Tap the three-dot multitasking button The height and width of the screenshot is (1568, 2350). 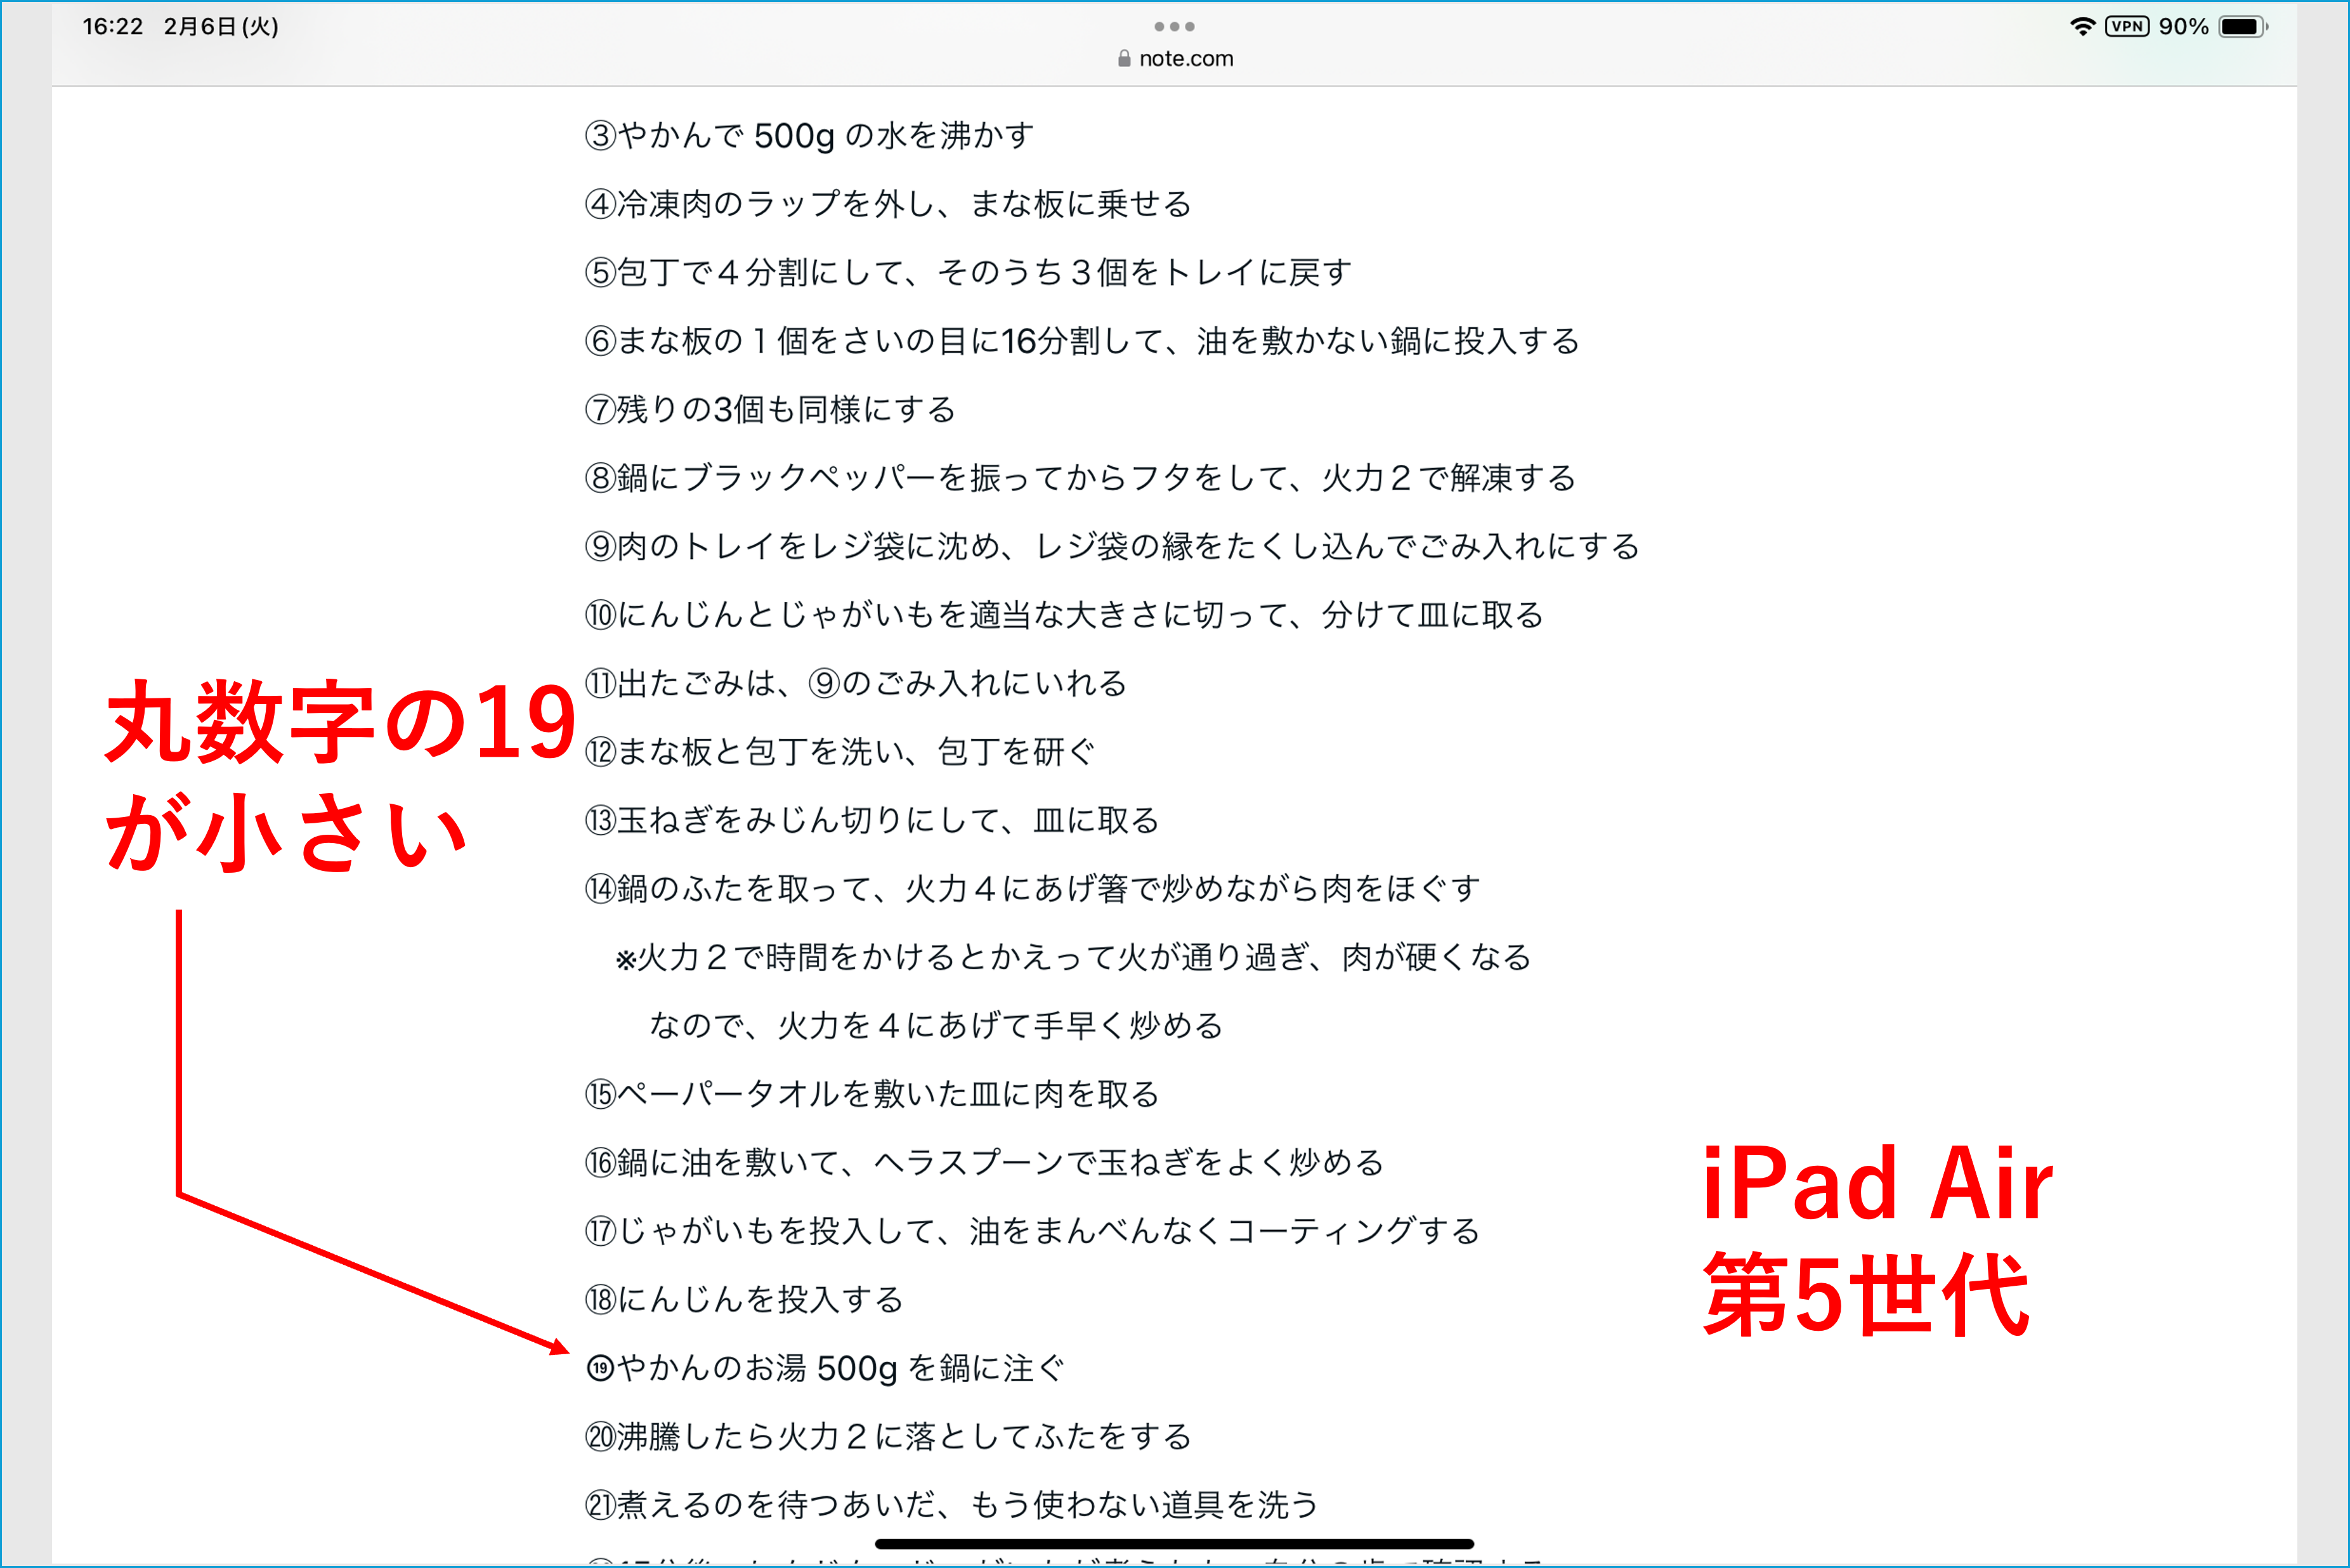1174,26
